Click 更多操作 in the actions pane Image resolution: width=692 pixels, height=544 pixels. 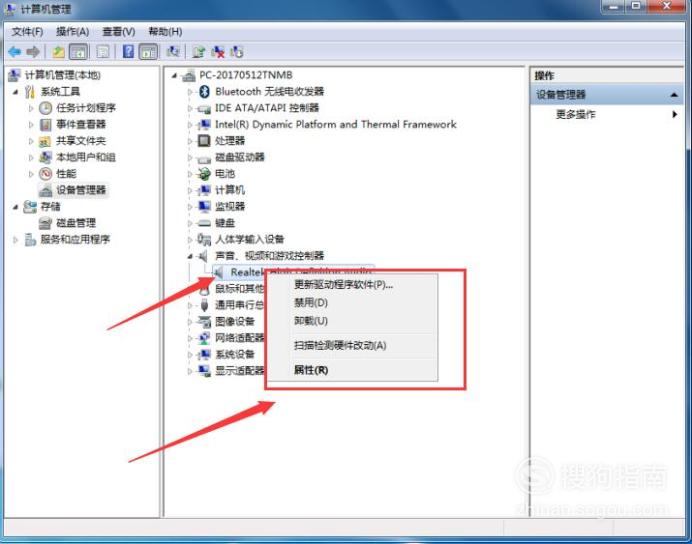pyautogui.click(x=575, y=115)
